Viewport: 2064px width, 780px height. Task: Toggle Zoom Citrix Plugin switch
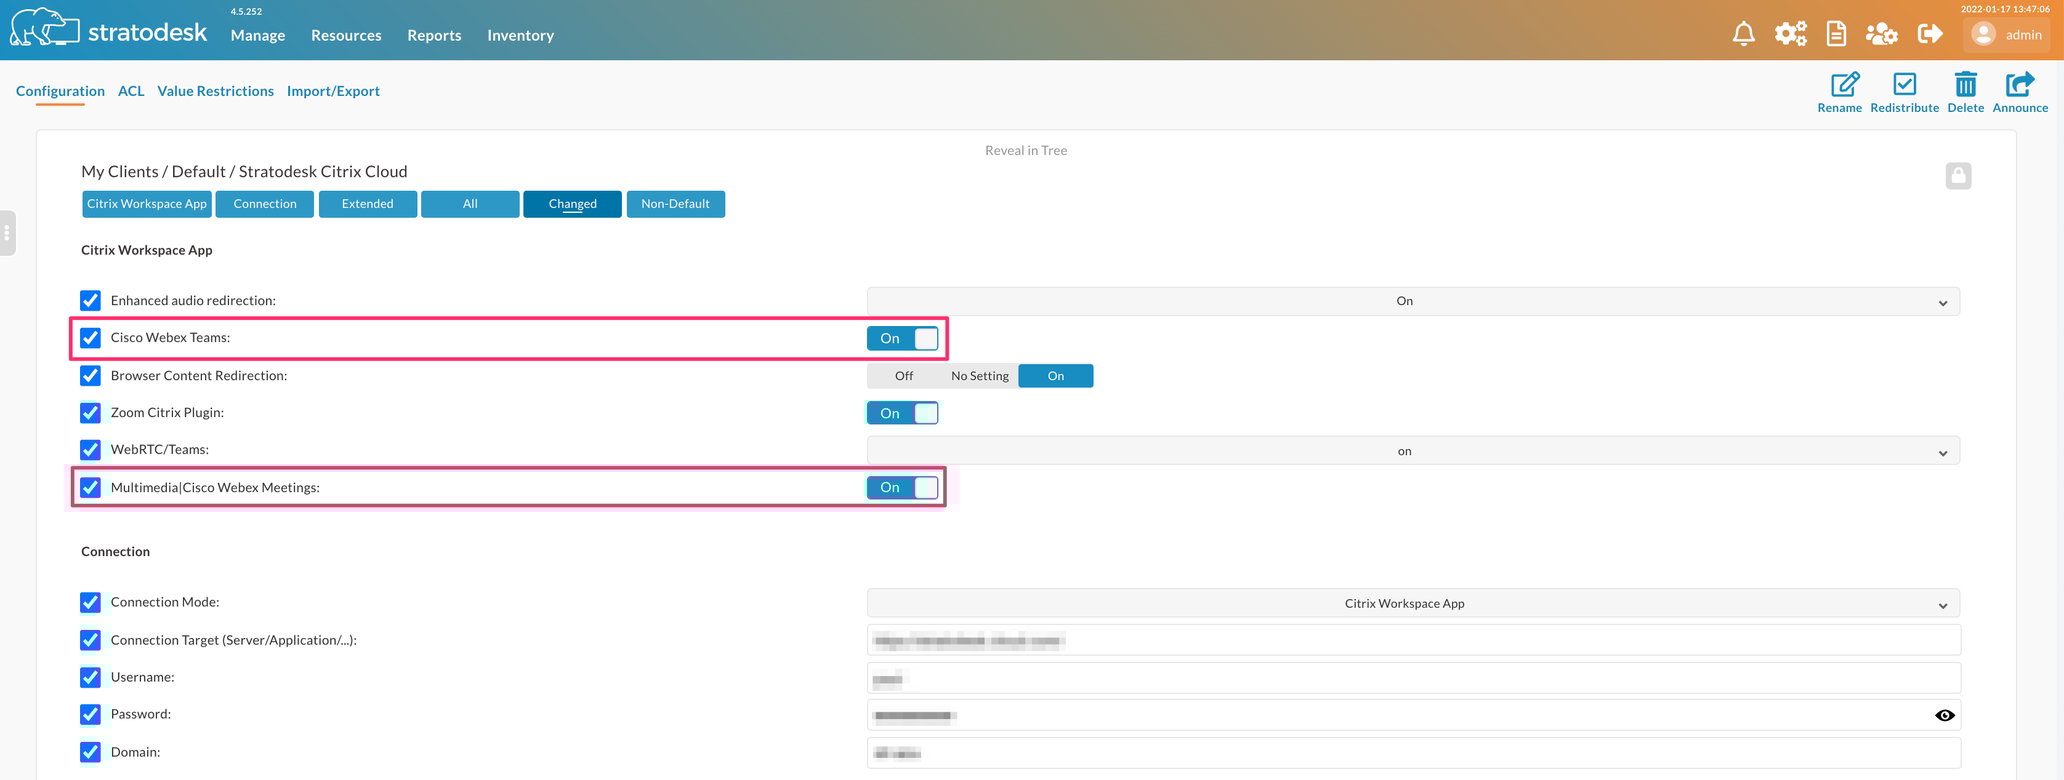tap(903, 413)
